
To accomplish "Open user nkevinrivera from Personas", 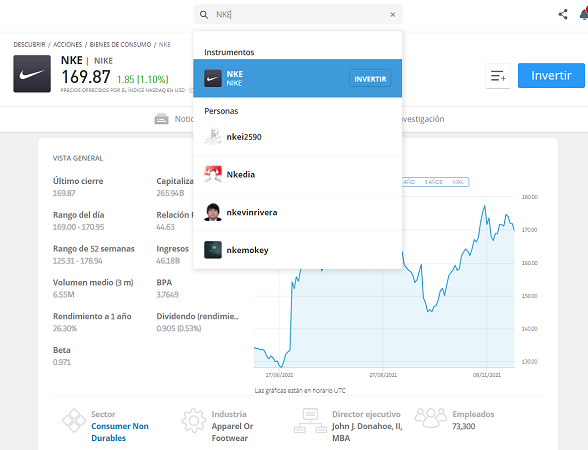I will pos(297,212).
